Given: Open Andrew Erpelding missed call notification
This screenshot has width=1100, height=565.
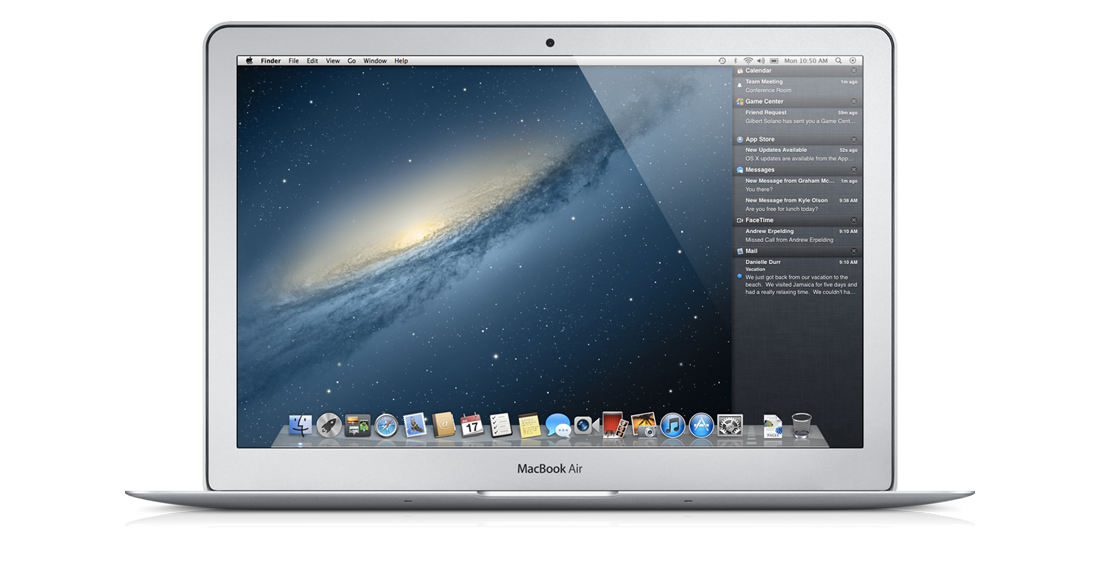Looking at the screenshot, I should click(x=798, y=236).
